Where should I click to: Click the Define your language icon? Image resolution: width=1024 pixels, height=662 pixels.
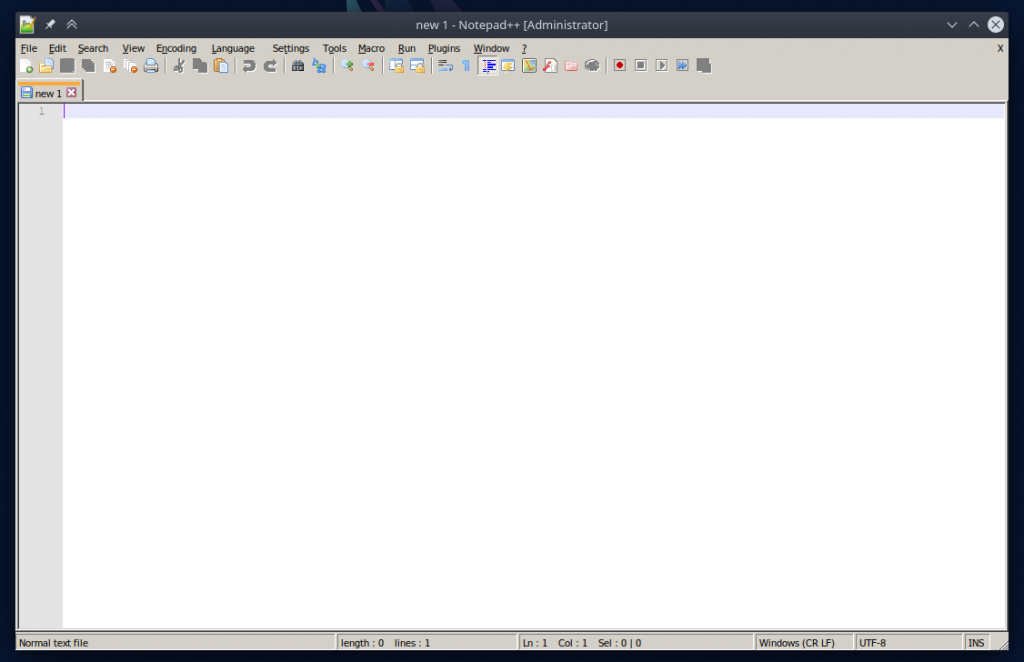(x=508, y=66)
